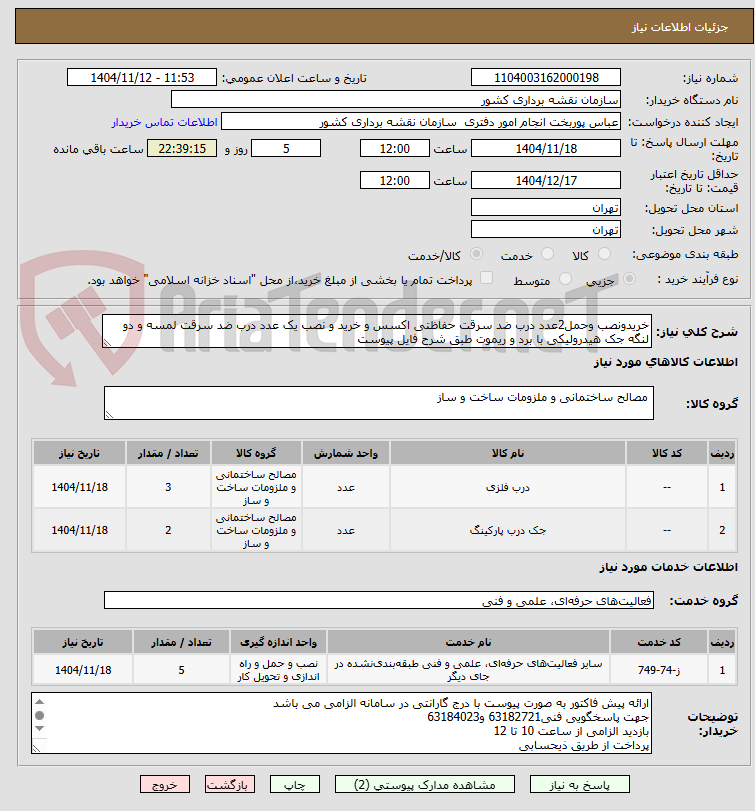Click the درب فلزی item cell
The height and width of the screenshot is (811, 755).
[508, 487]
